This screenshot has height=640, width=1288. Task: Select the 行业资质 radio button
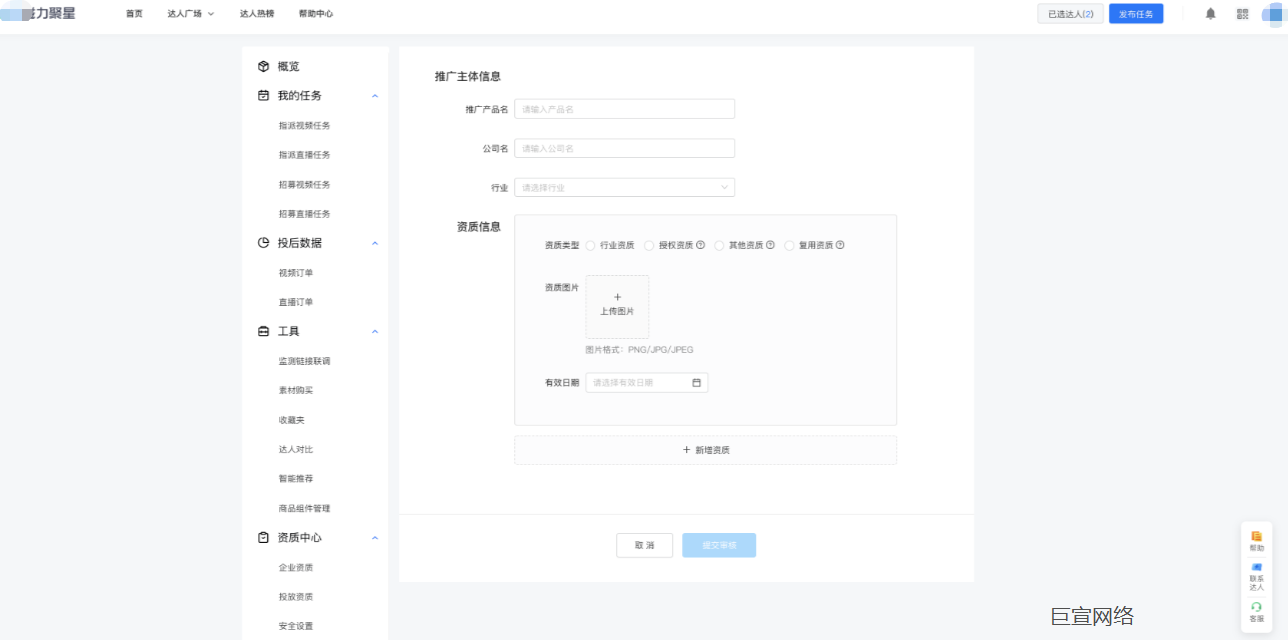click(x=590, y=245)
